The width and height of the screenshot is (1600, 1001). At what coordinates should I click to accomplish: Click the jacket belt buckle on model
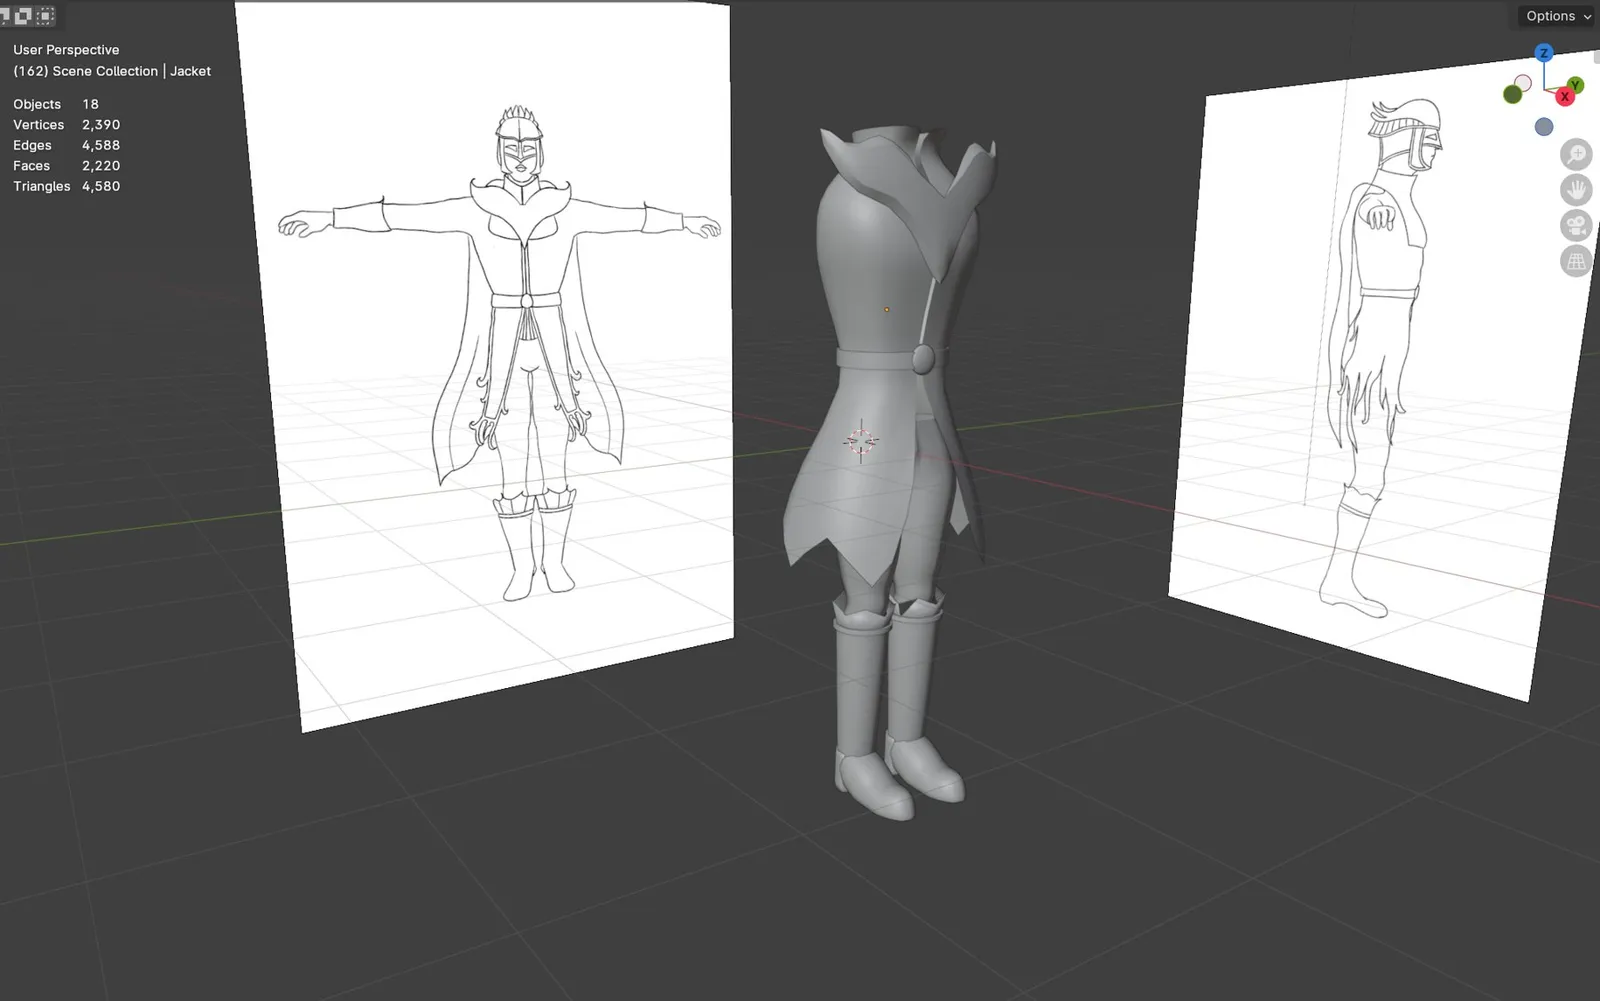coord(923,358)
